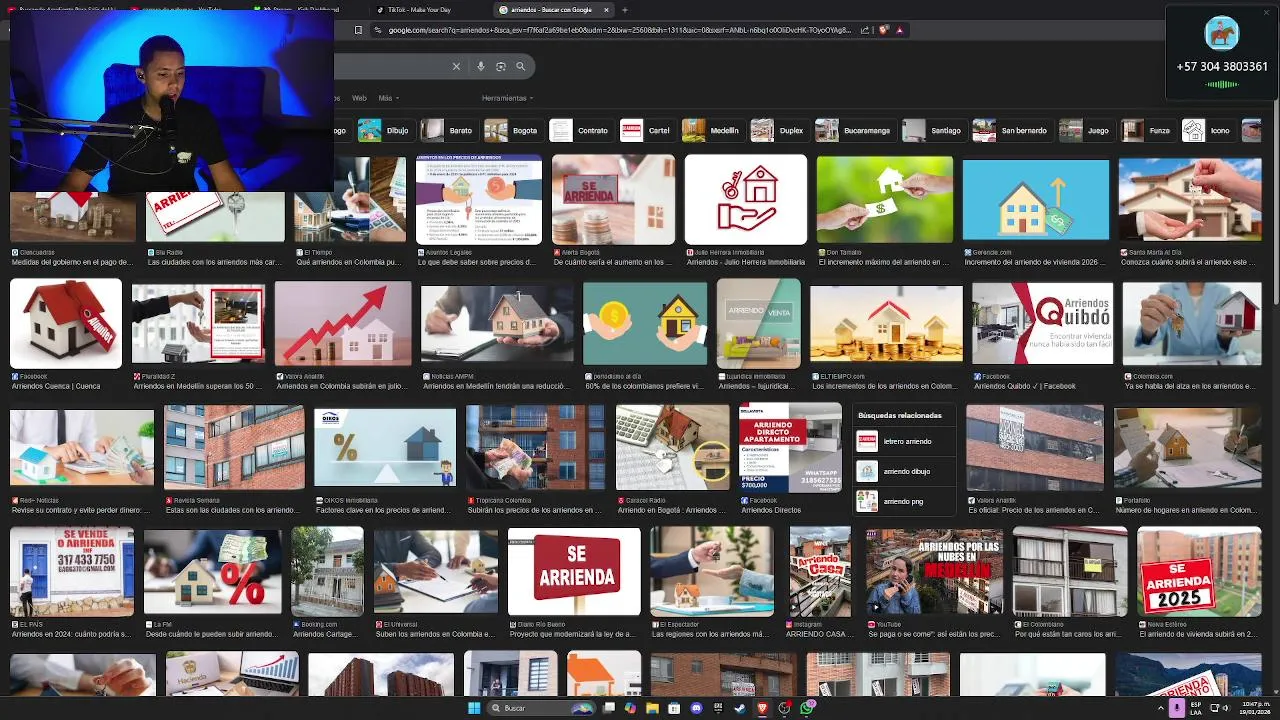Filter images by the Contrato chip
This screenshot has width=1280, height=720.
pos(580,131)
